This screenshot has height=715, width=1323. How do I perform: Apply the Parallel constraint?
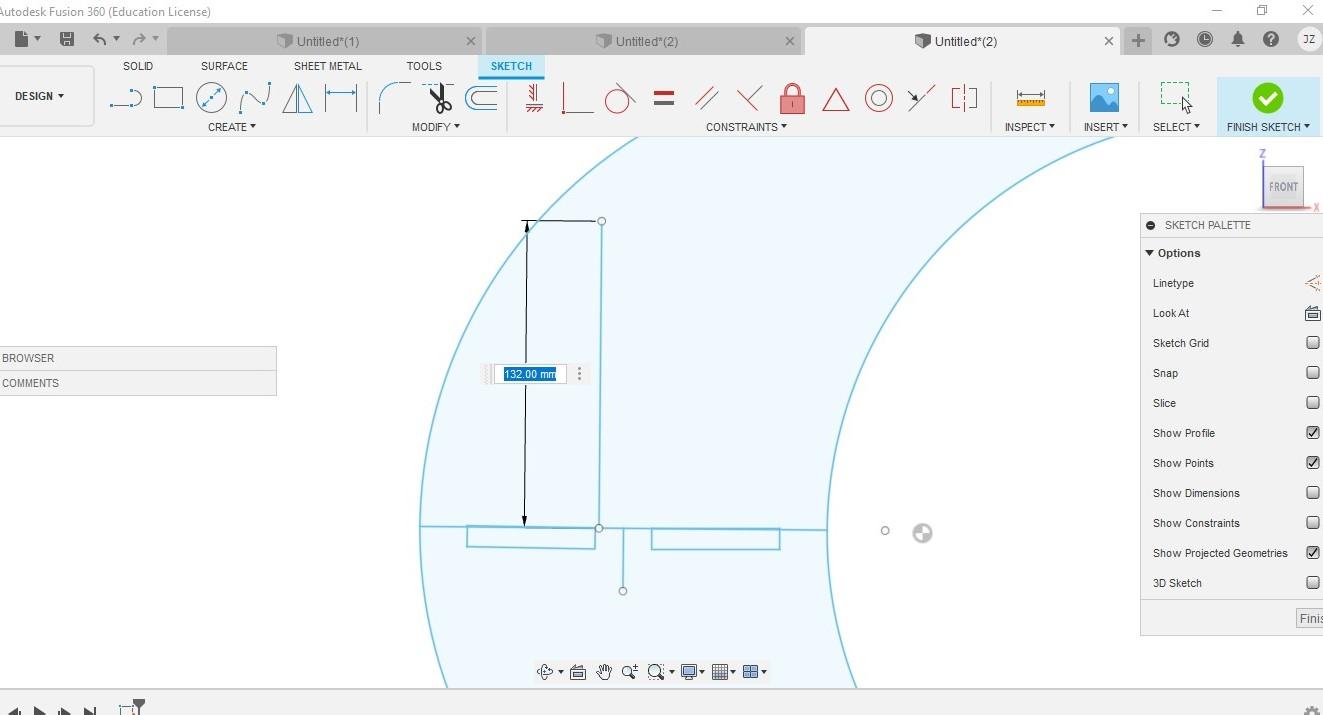706,98
